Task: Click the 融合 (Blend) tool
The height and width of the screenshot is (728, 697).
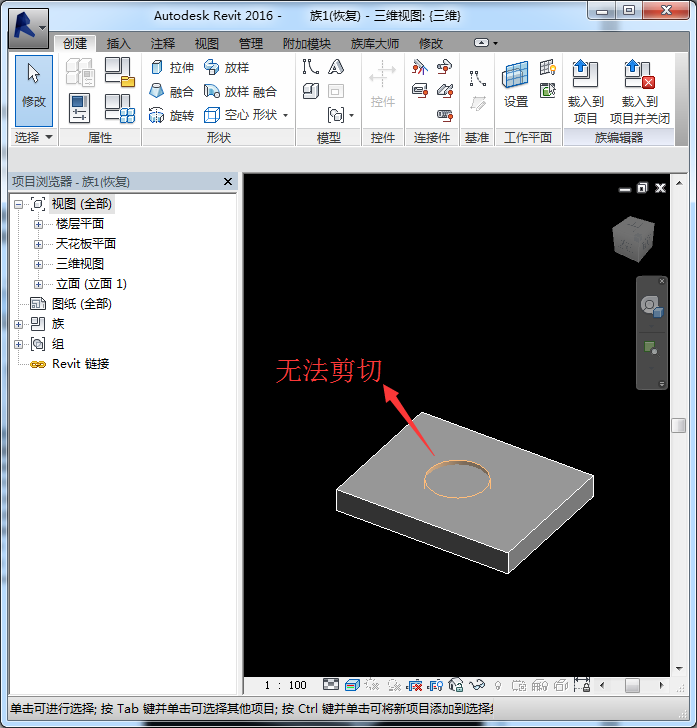Action: (x=171, y=91)
